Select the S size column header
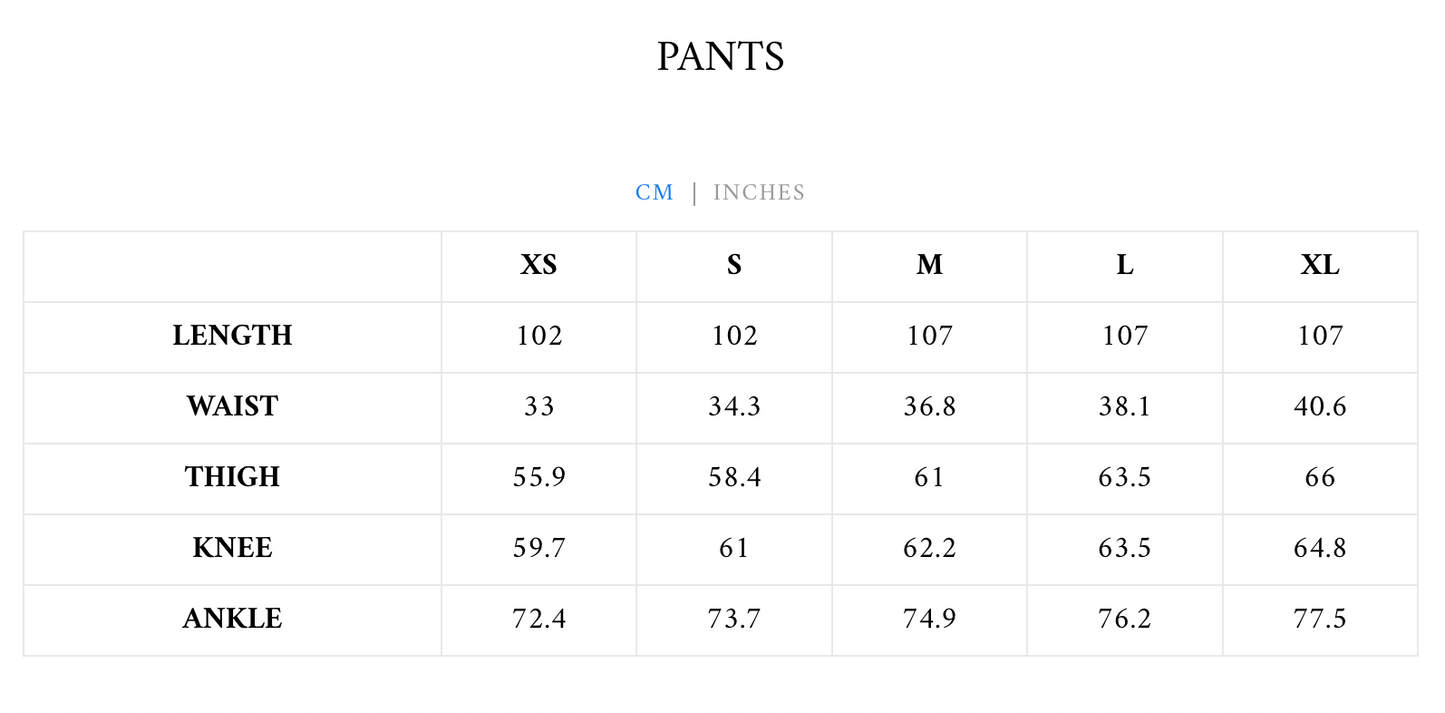Viewport: 1445px width, 713px height. pyautogui.click(x=735, y=265)
